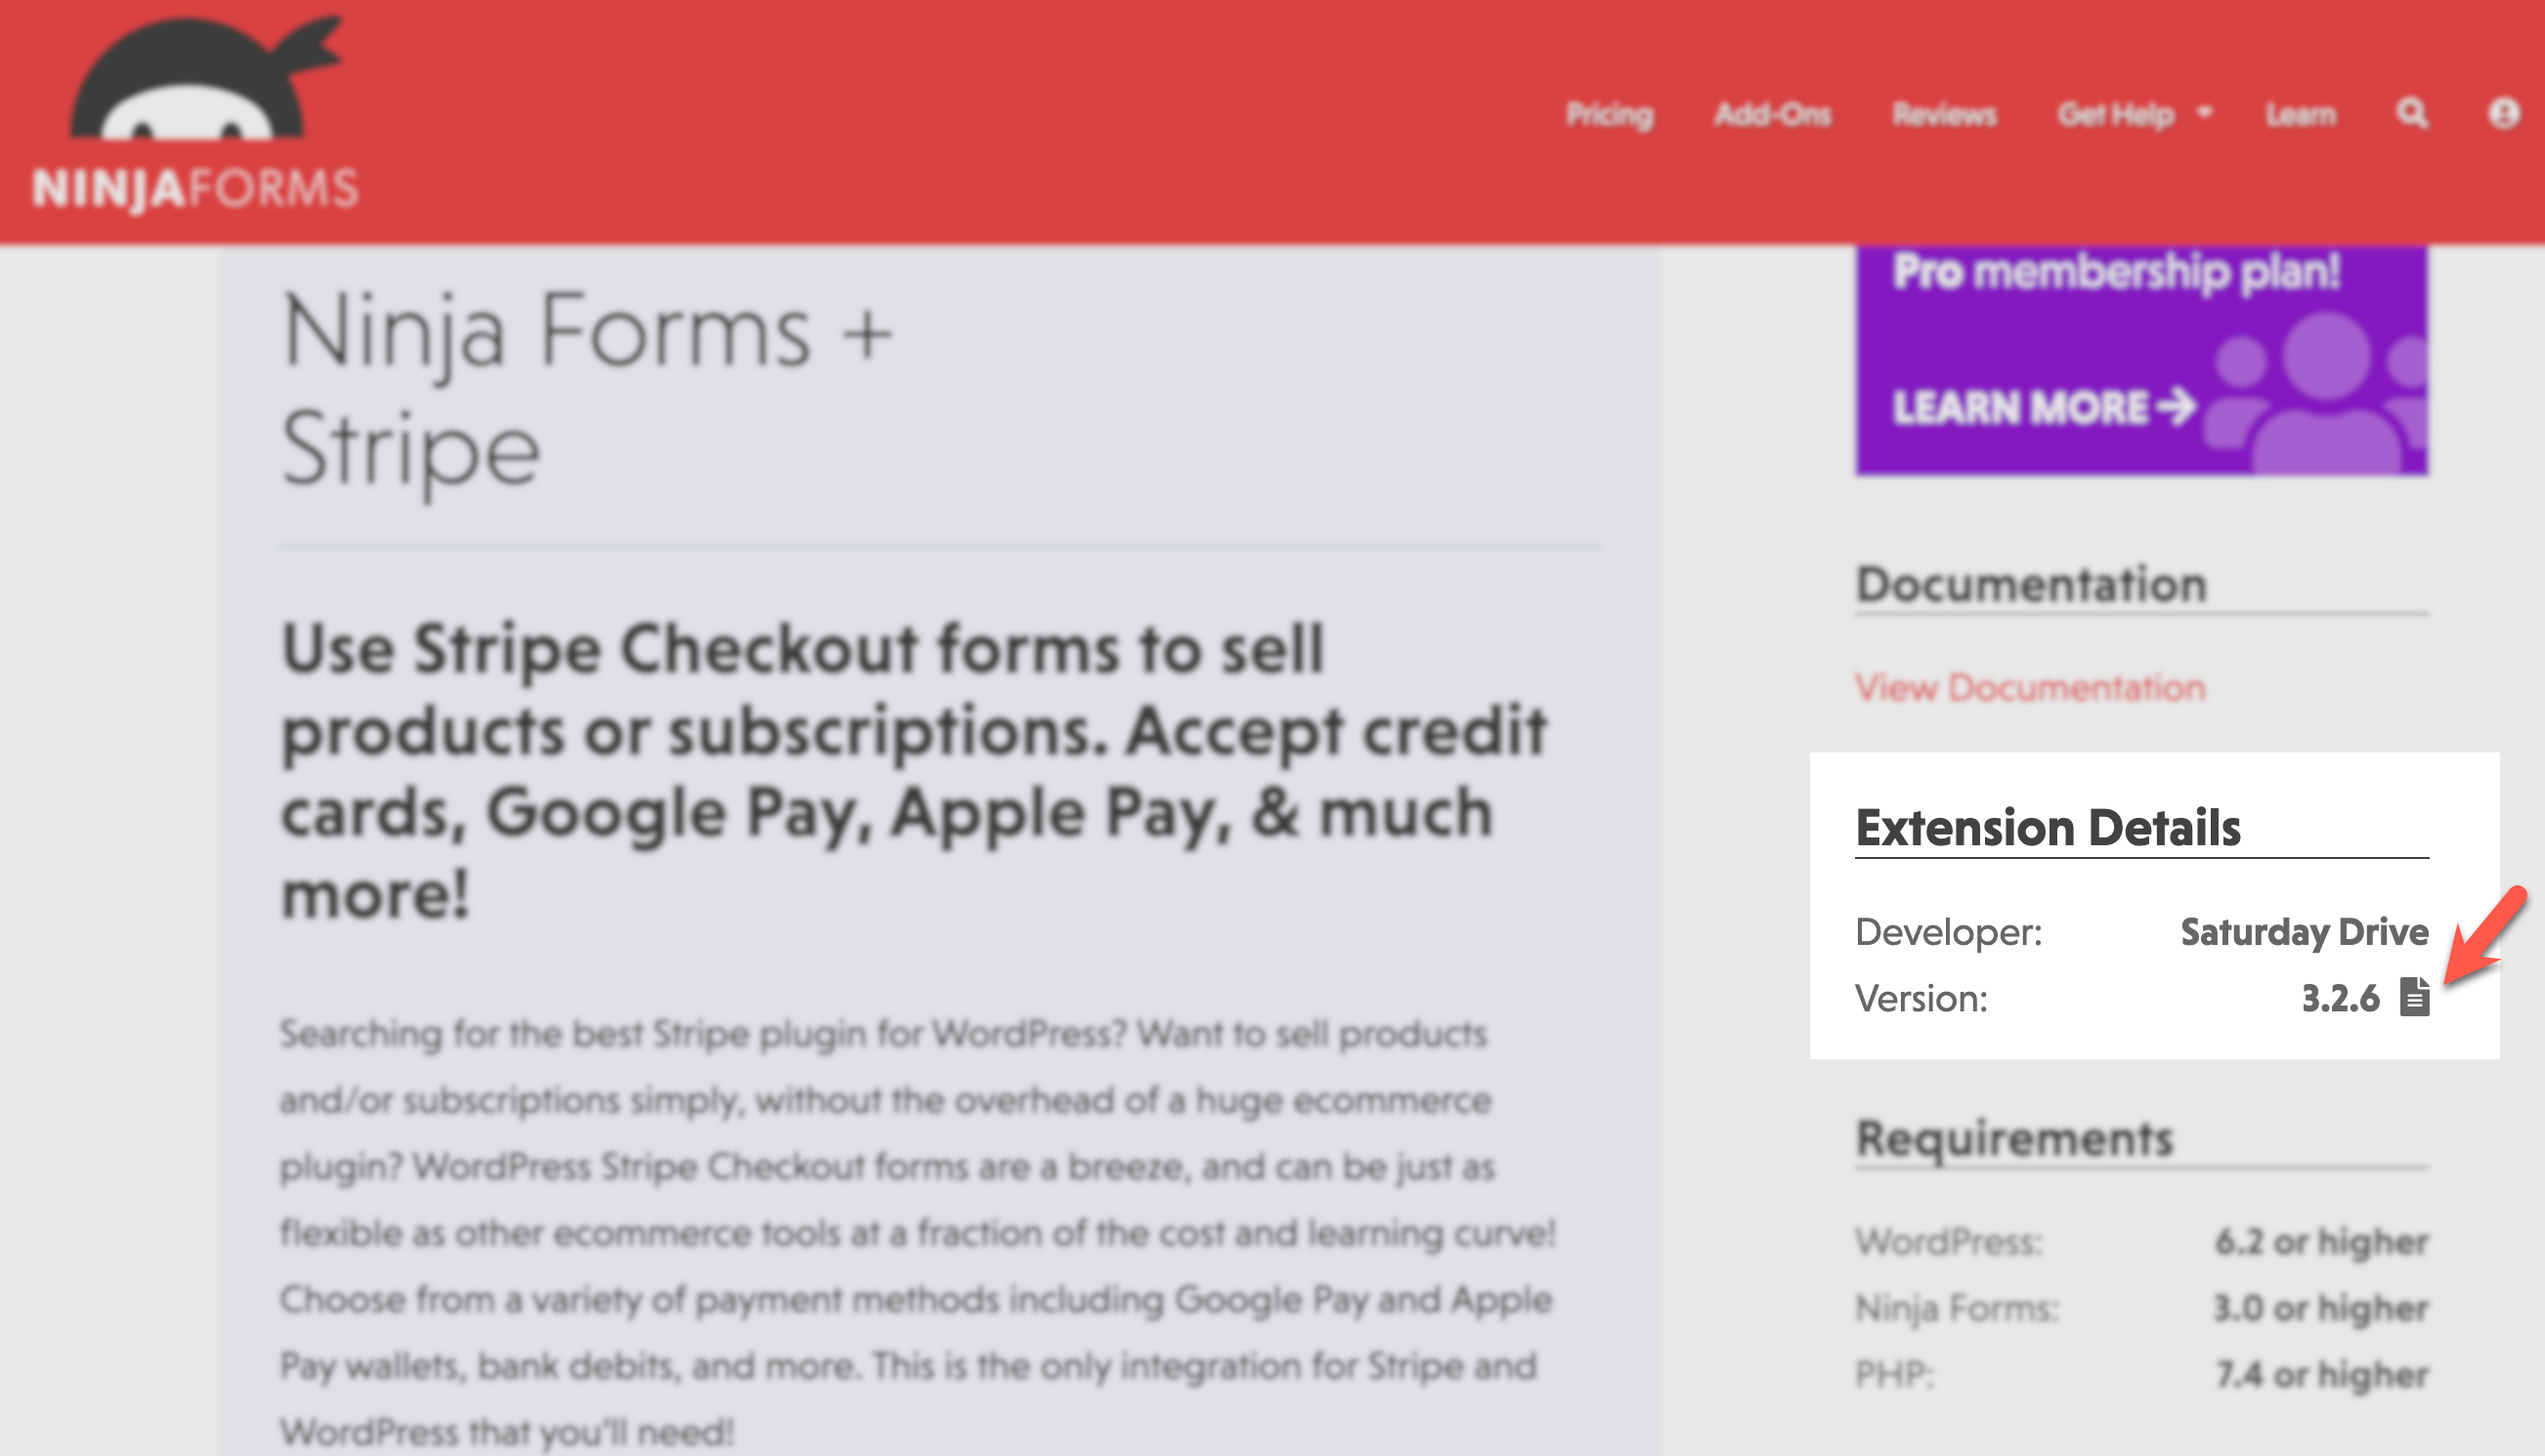Image resolution: width=2545 pixels, height=1456 pixels.
Task: Open the site search magnifier icon
Action: coord(2411,114)
